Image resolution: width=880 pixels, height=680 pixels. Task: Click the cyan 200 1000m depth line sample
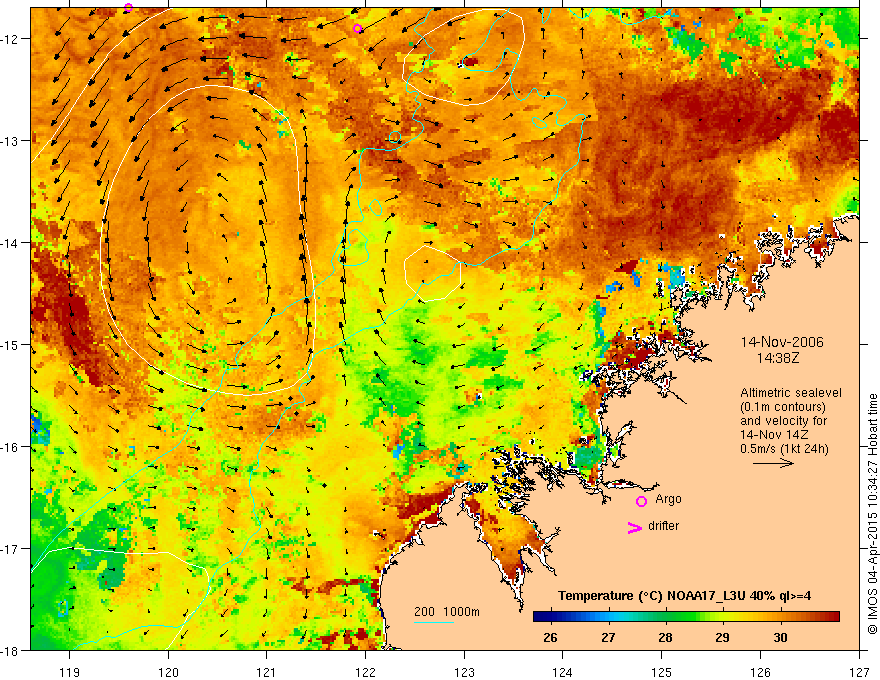[x=434, y=622]
